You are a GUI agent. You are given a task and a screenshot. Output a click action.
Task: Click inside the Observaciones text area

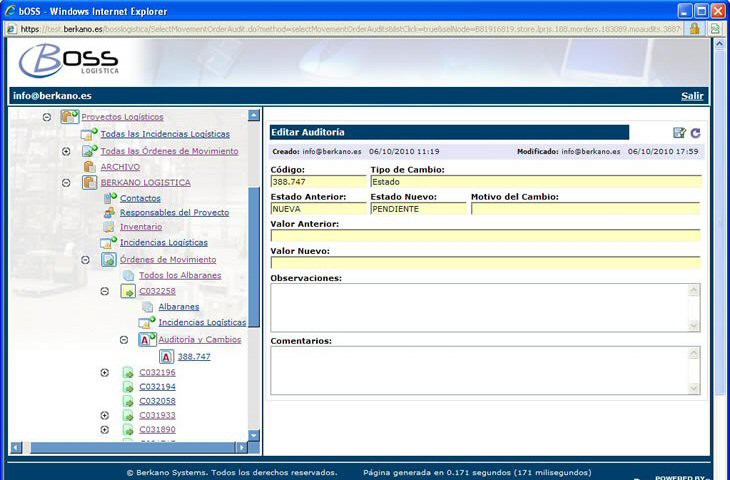point(478,307)
